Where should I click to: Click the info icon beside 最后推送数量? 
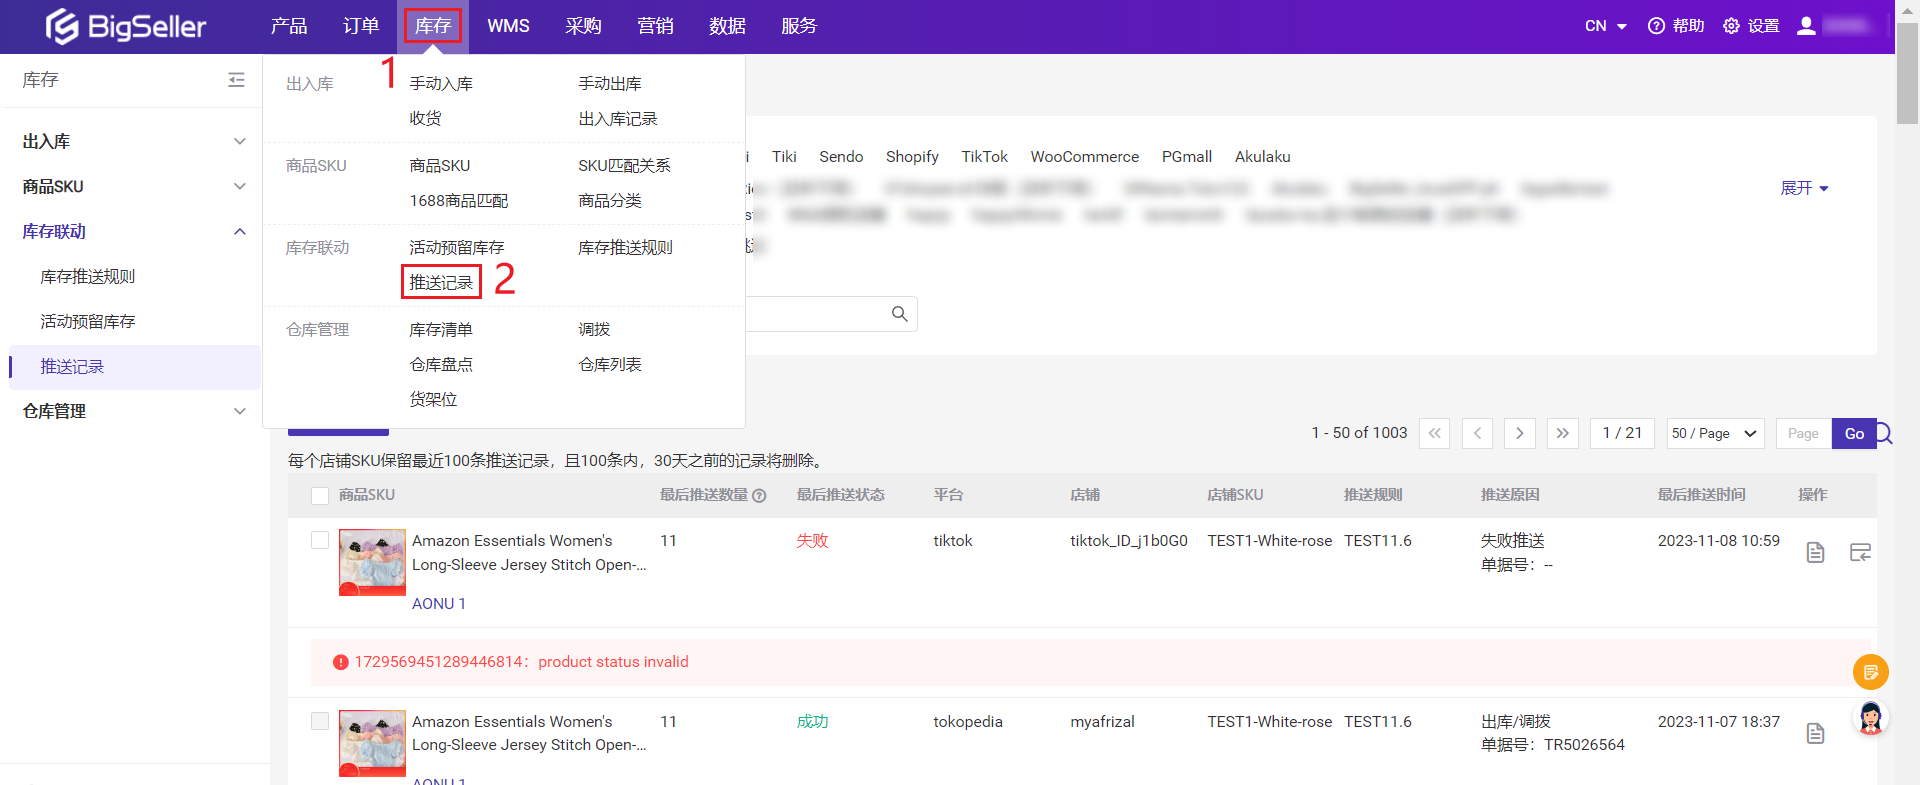[759, 496]
